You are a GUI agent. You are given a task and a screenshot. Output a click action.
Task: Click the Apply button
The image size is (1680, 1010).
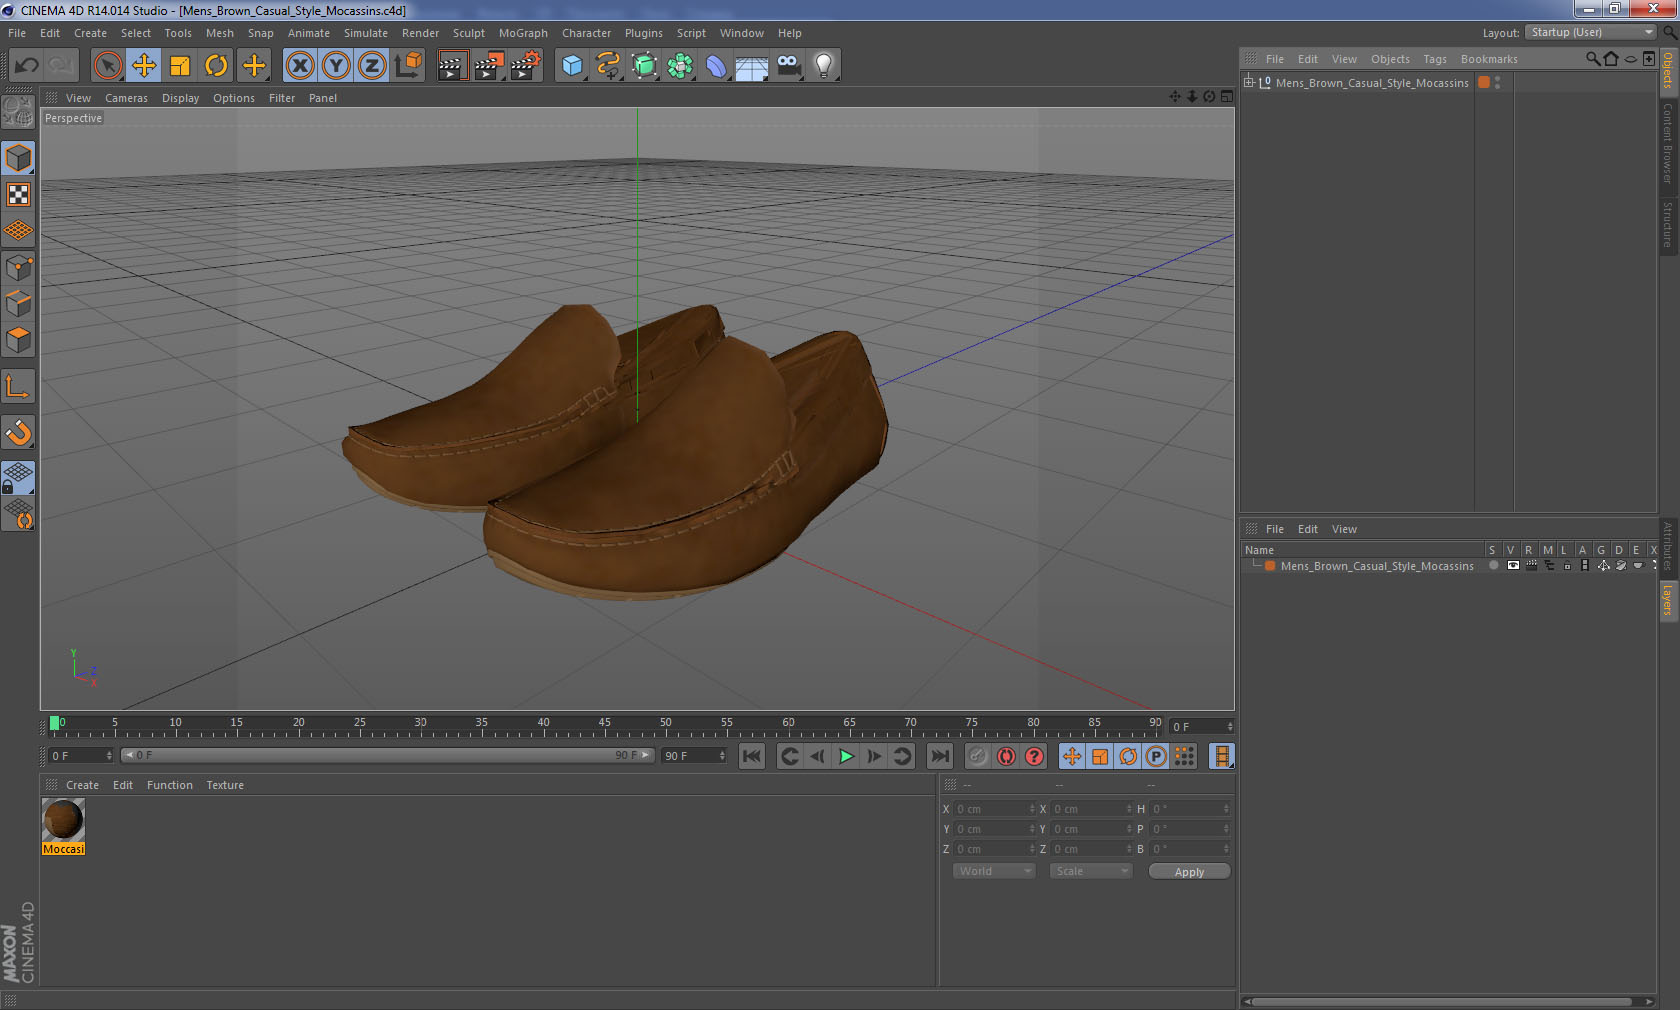pyautogui.click(x=1189, y=872)
